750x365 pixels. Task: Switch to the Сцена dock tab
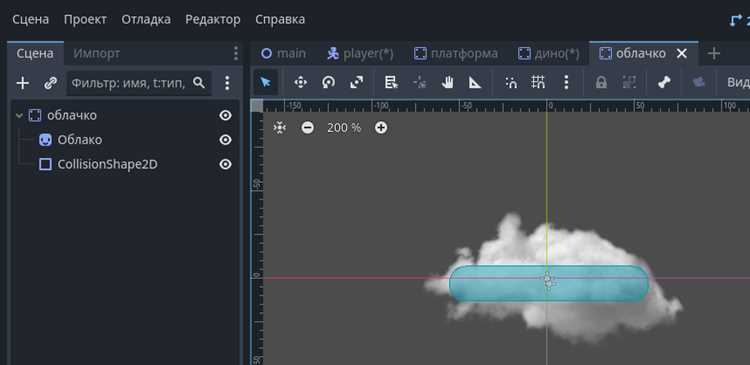coord(35,54)
